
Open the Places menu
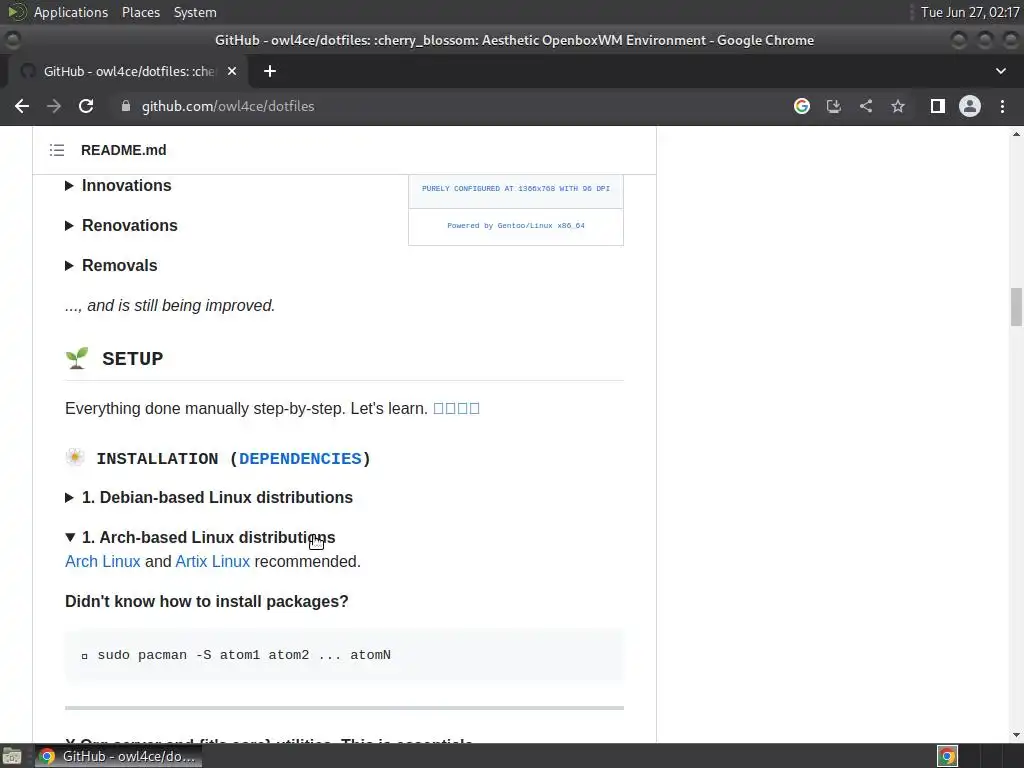coord(140,12)
